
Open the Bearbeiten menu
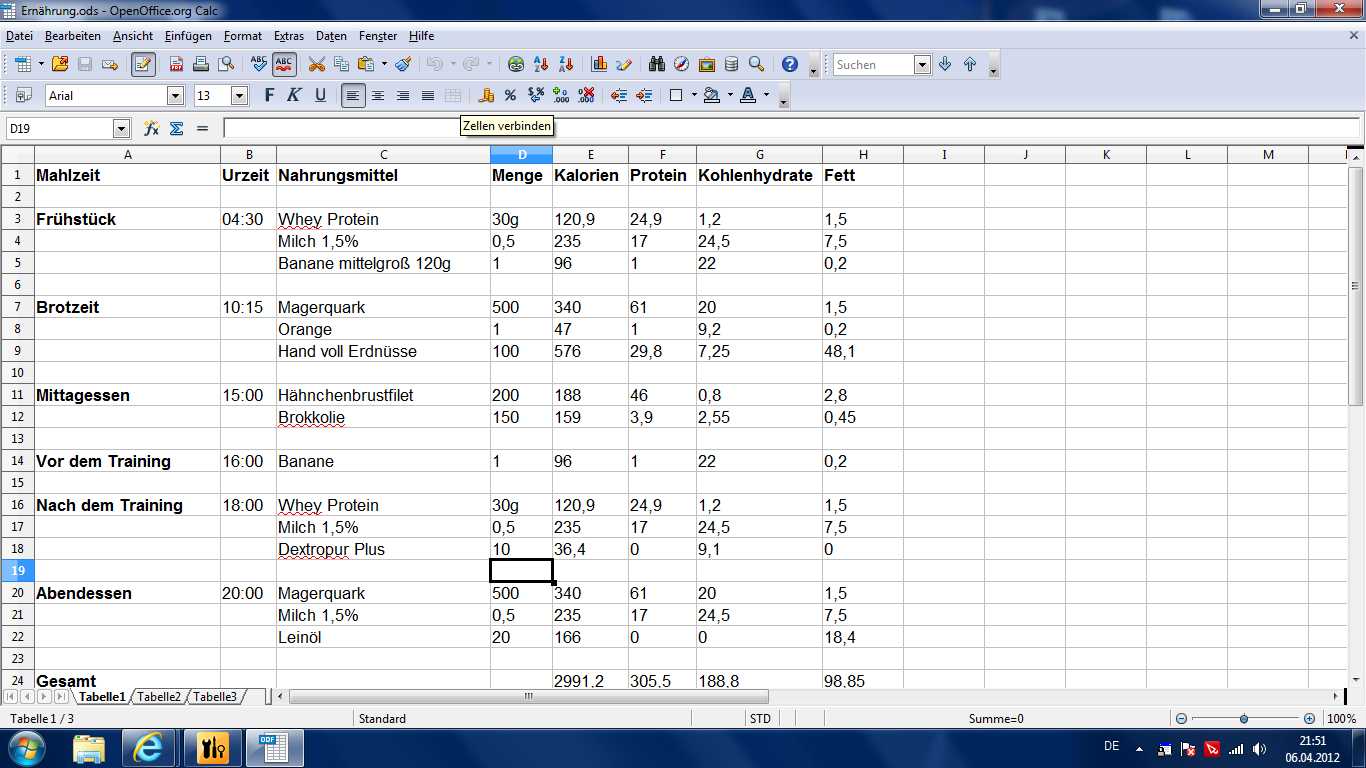(73, 36)
